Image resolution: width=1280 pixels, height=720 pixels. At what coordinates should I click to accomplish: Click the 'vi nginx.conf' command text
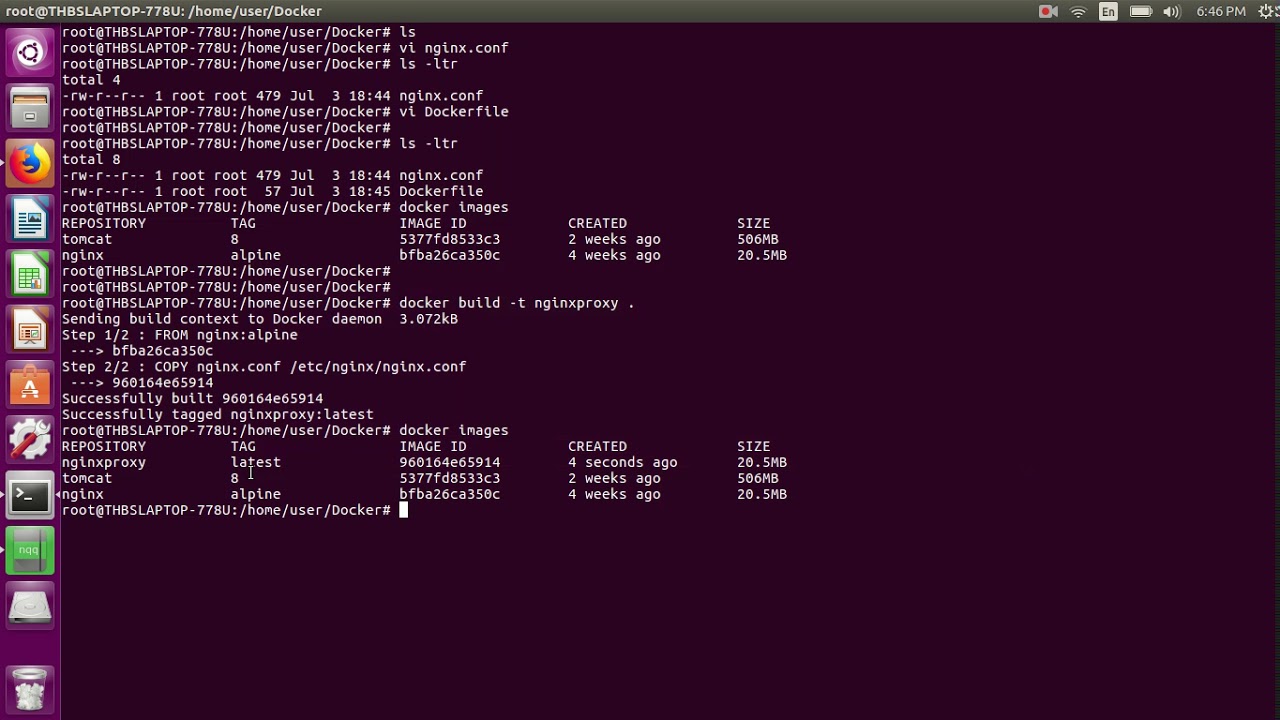(x=453, y=48)
